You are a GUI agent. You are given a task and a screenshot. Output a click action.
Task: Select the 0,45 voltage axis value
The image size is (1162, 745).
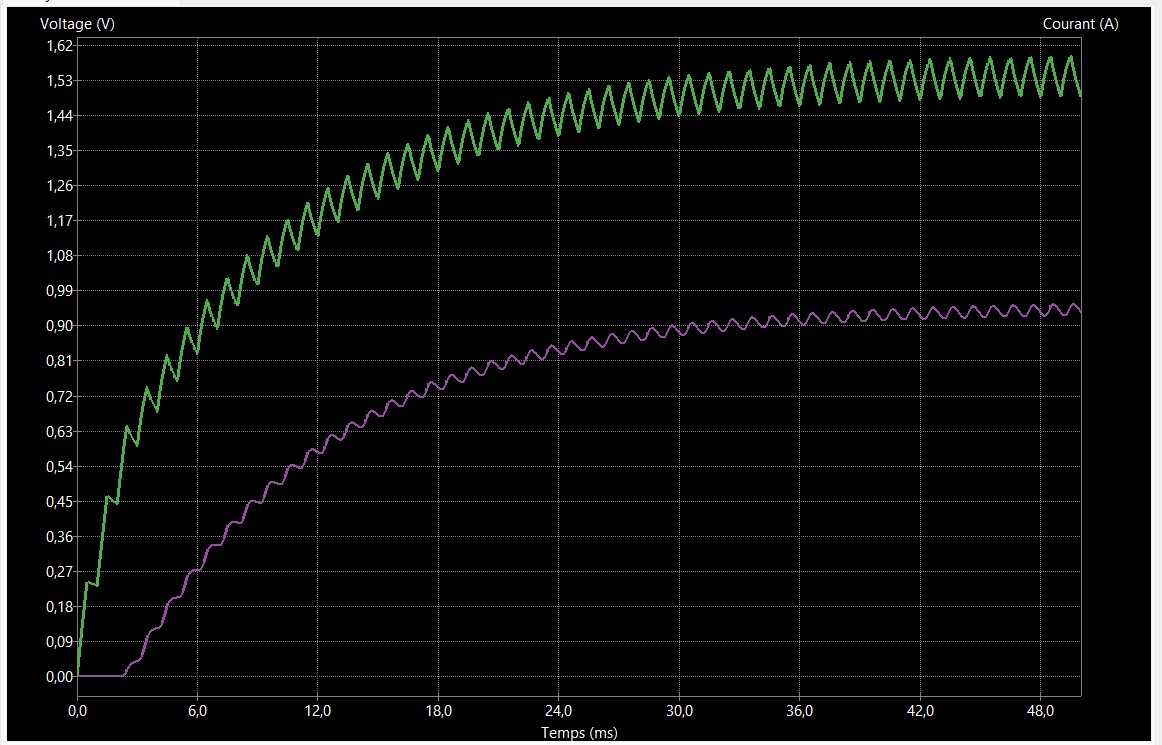[59, 502]
